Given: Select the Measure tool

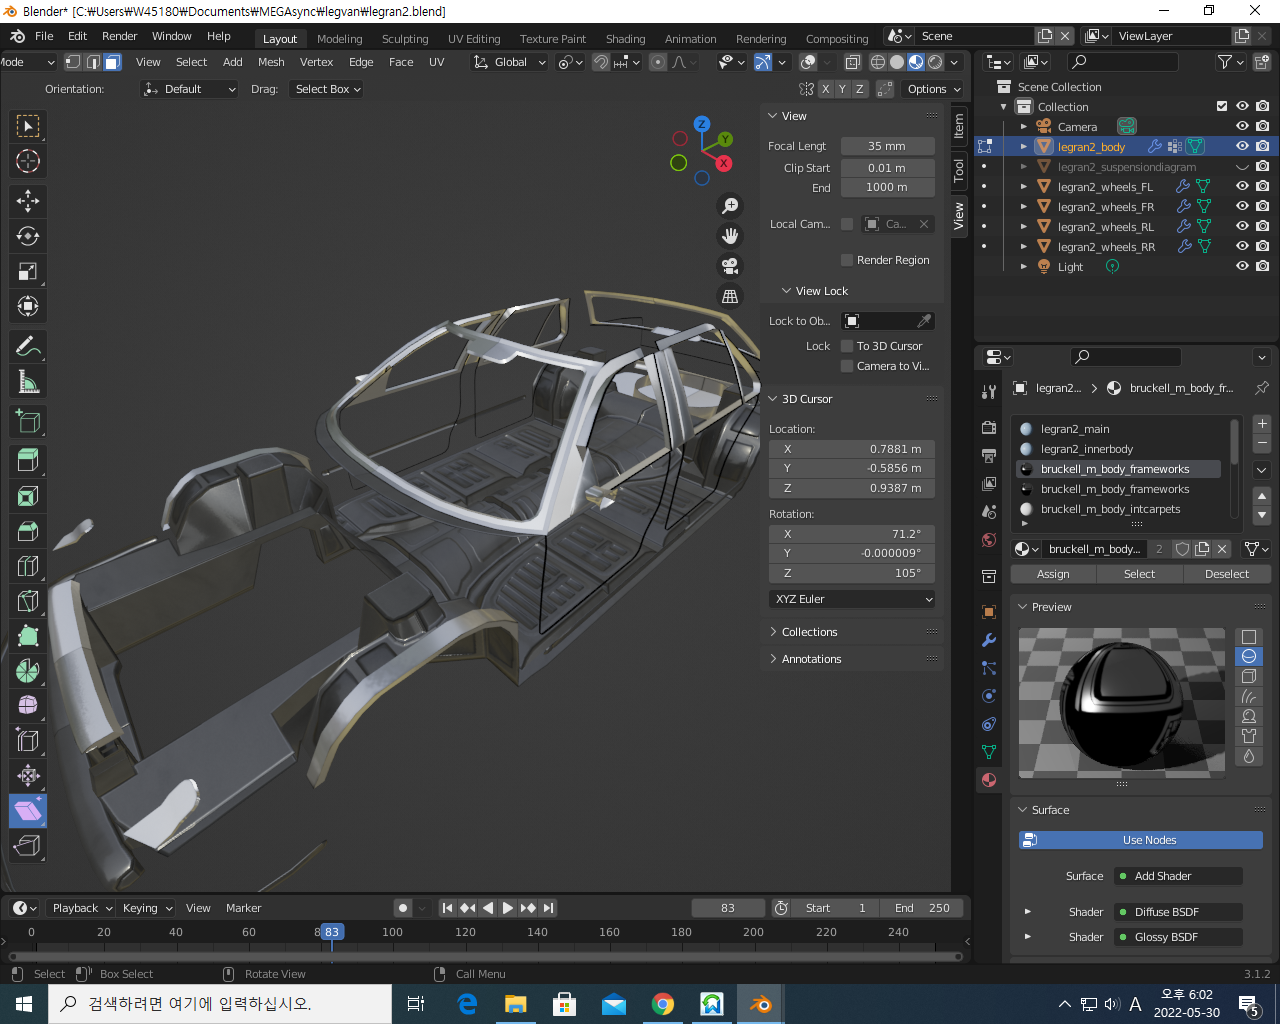Looking at the screenshot, I should point(28,382).
